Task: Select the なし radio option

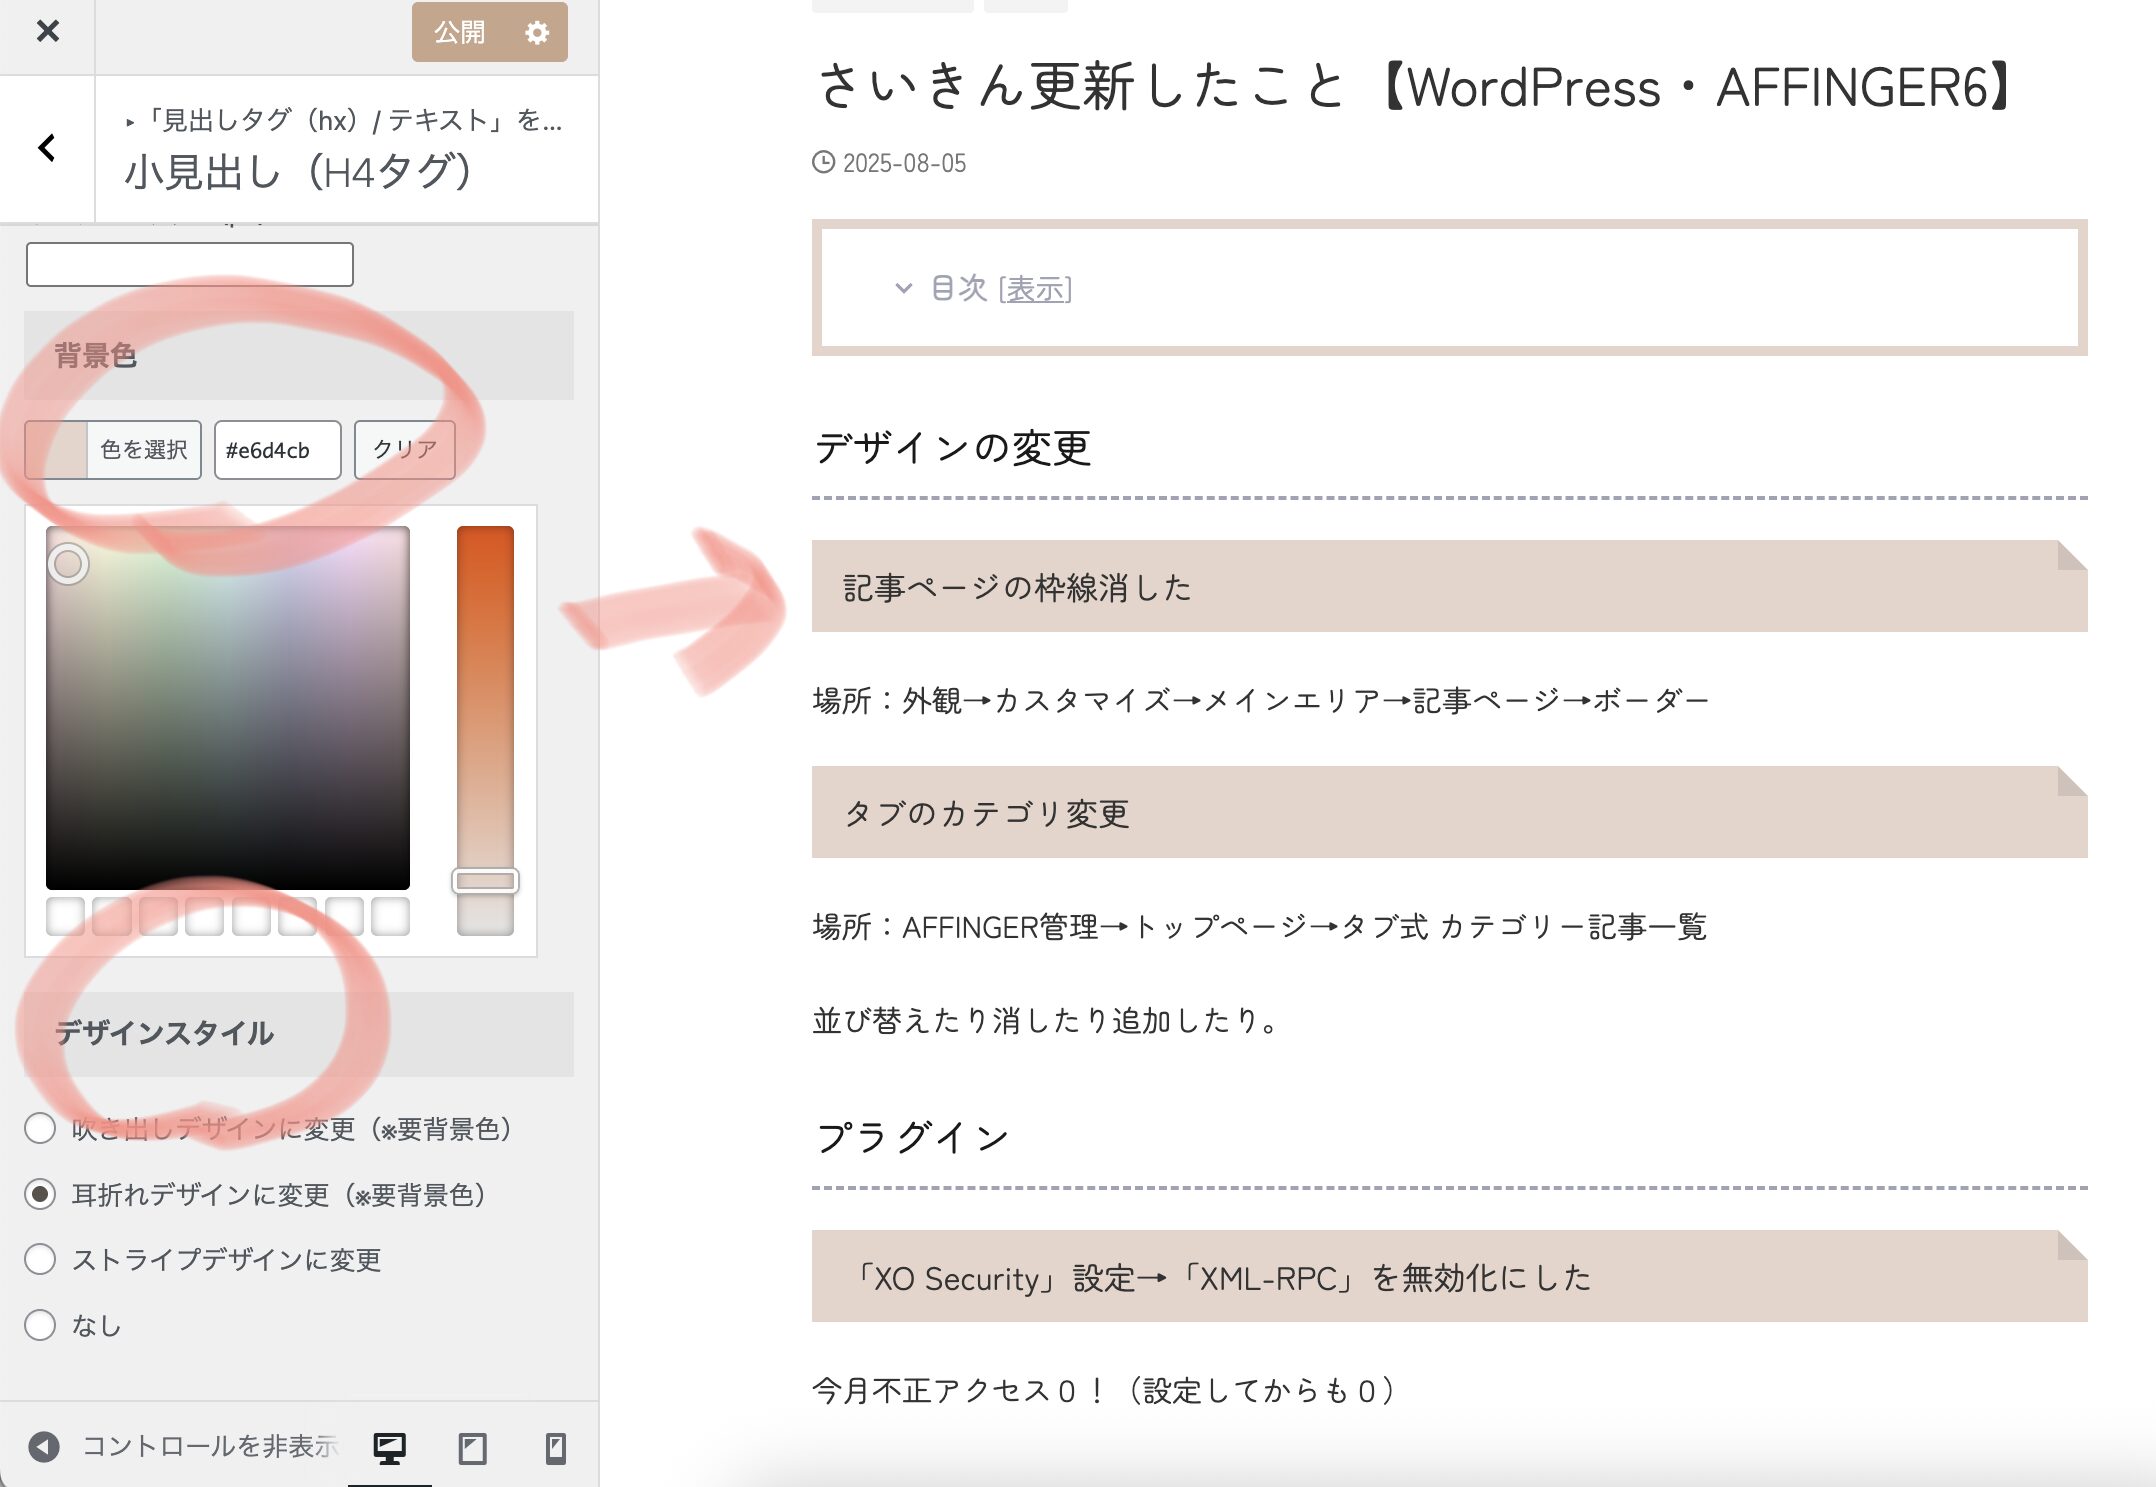Action: point(40,1325)
